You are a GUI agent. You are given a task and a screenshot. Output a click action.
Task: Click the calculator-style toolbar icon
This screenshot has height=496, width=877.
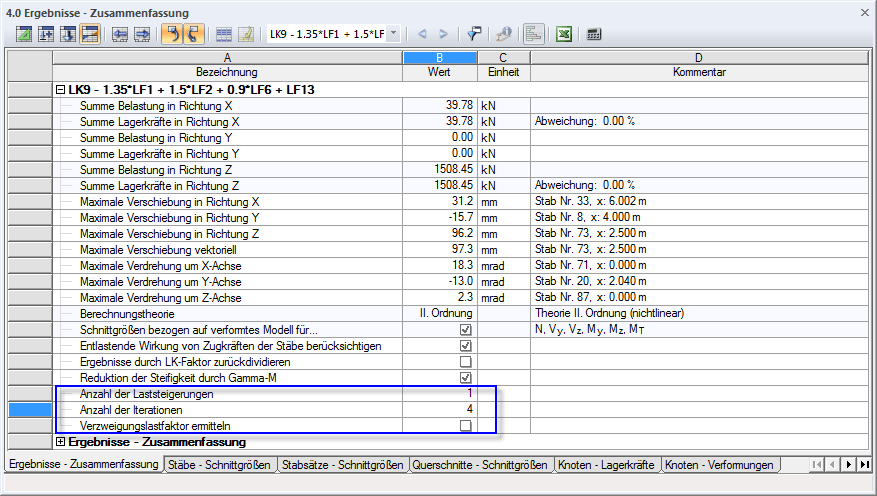point(594,34)
